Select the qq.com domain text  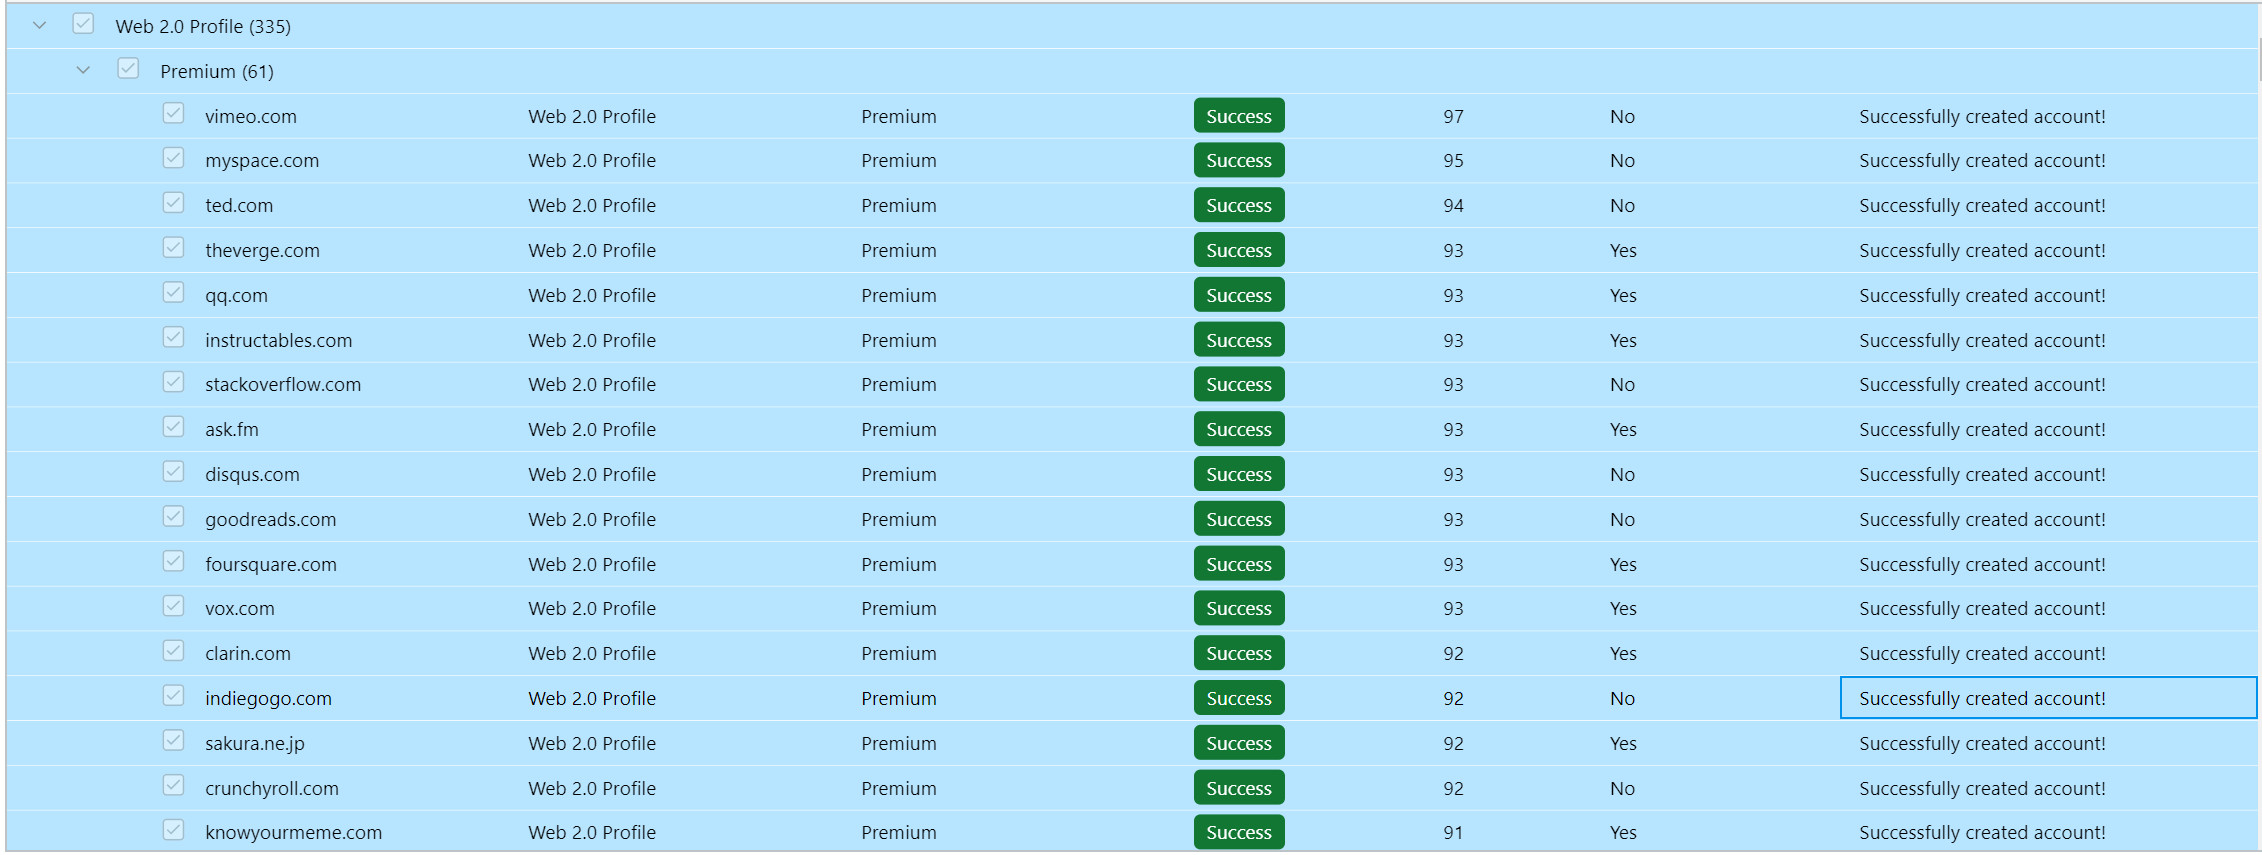(x=236, y=296)
